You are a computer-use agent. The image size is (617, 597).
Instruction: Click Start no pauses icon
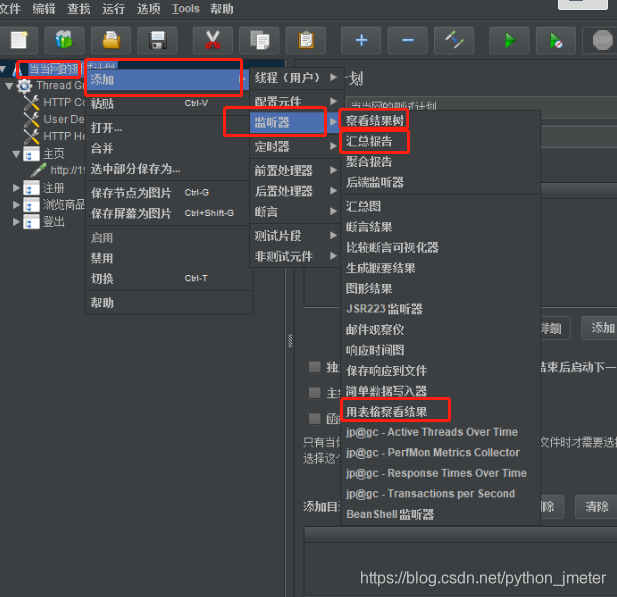tap(556, 40)
